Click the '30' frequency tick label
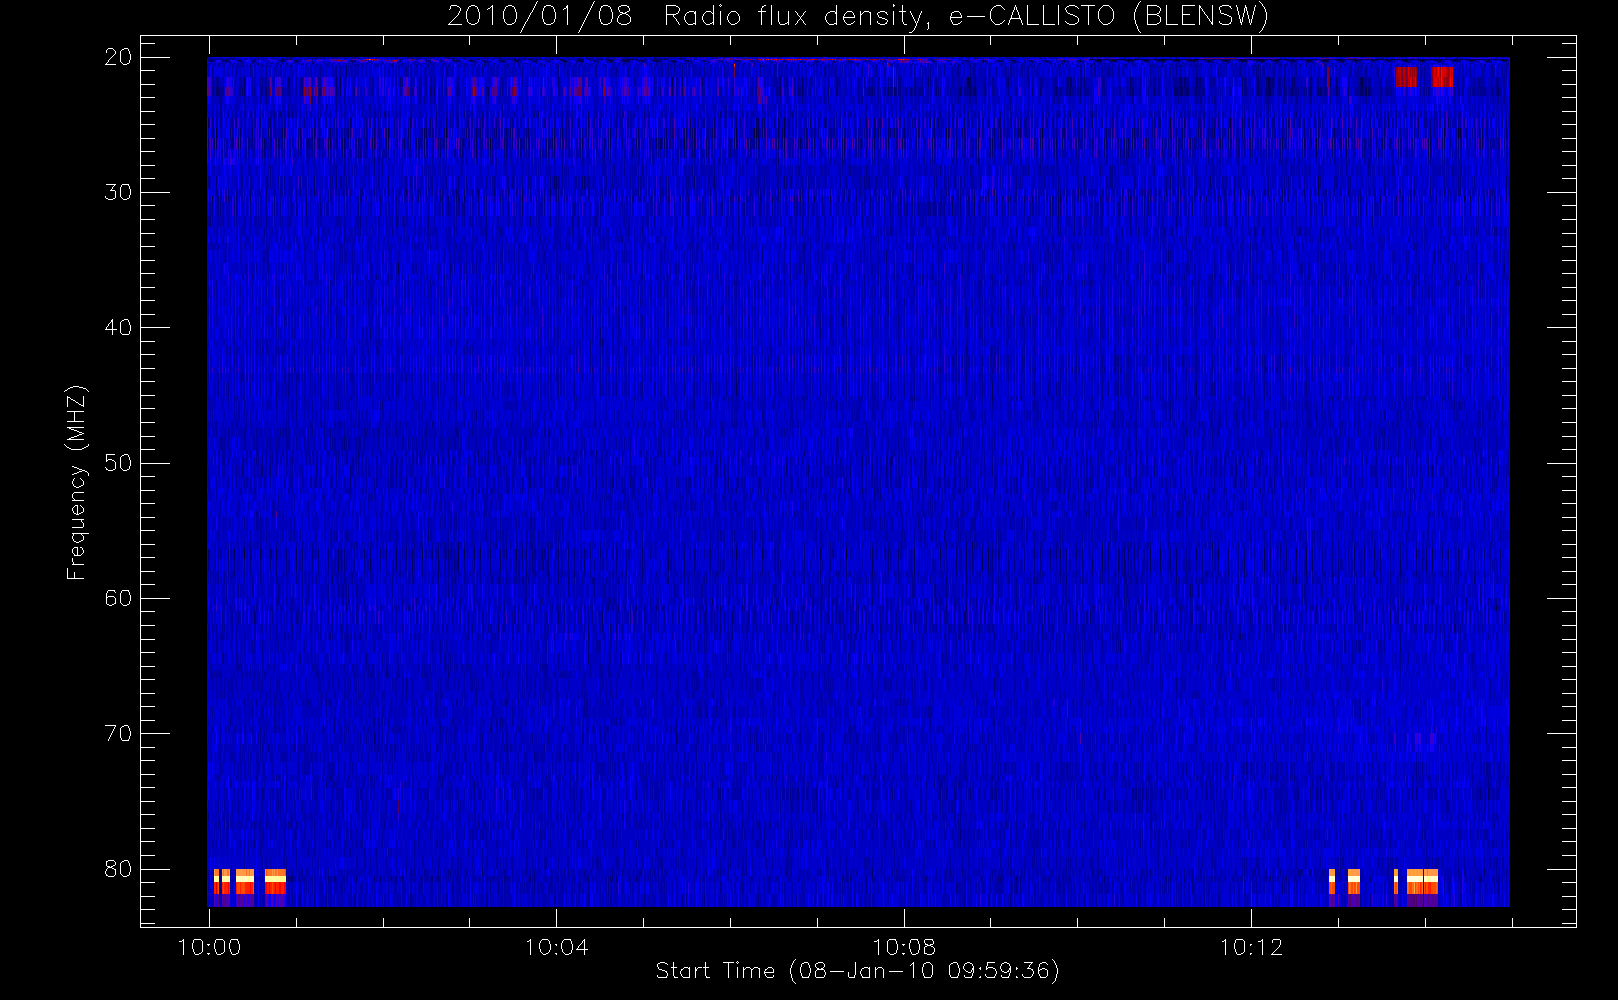The height and width of the screenshot is (1000, 1618). pos(118,192)
